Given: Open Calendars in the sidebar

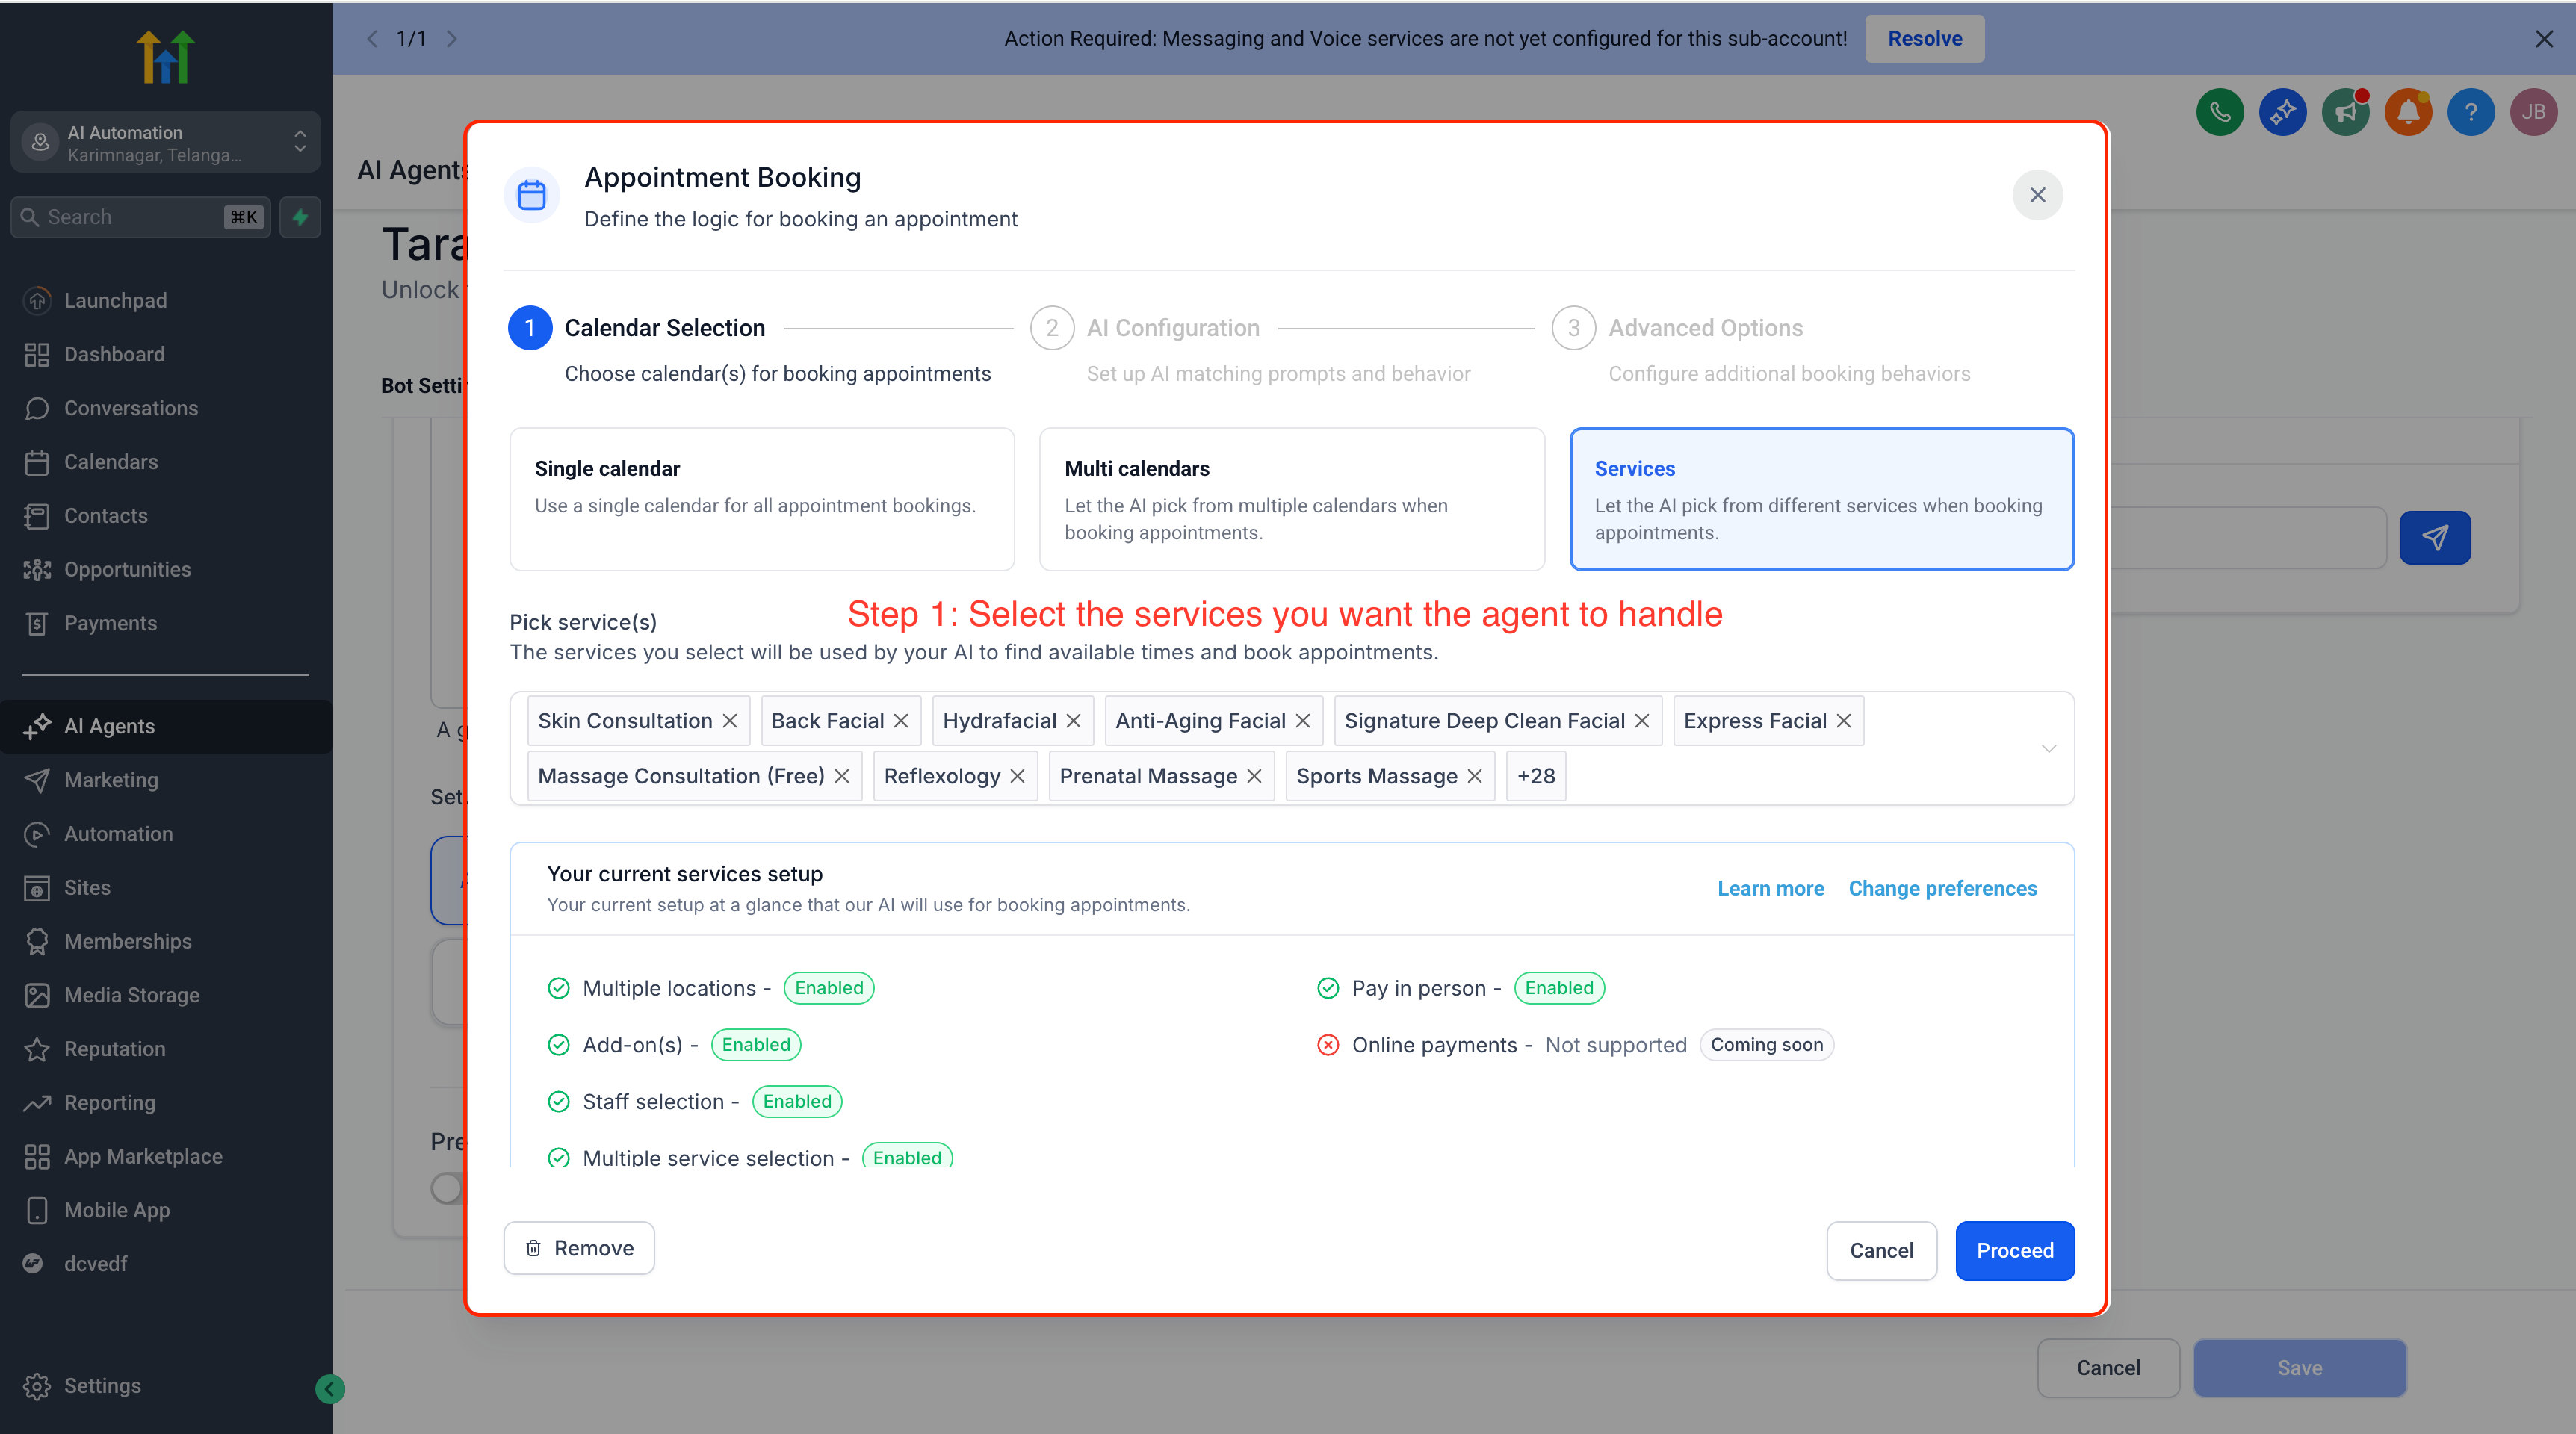Looking at the screenshot, I should point(166,462).
